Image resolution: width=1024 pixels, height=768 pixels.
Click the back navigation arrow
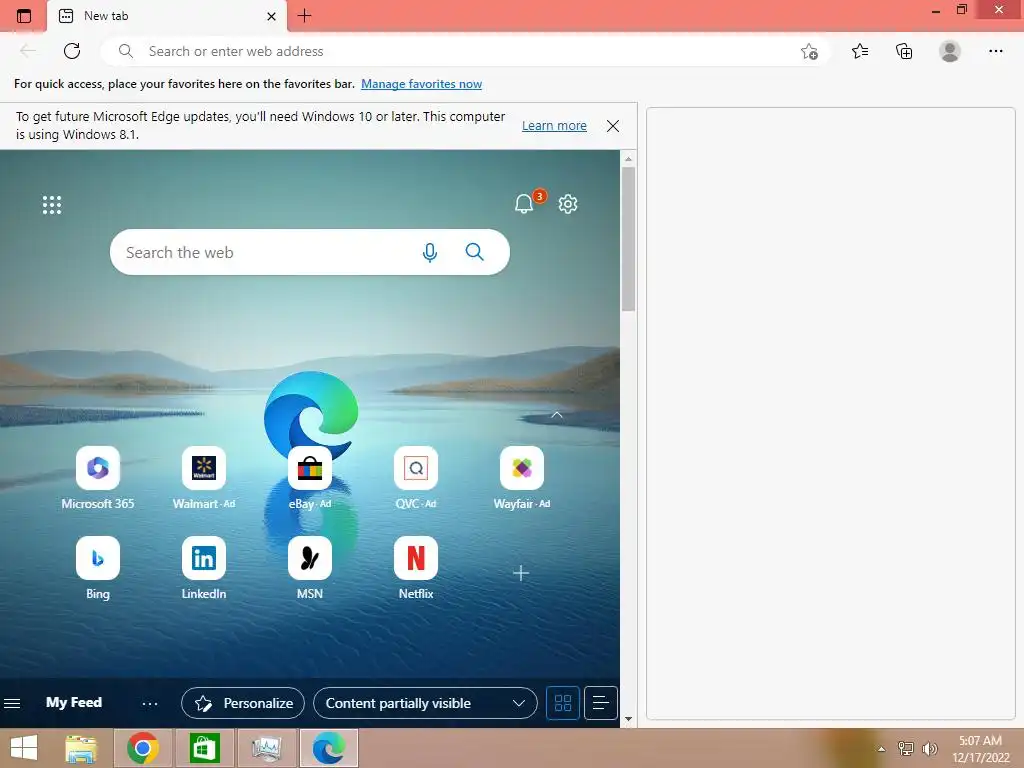(27, 51)
